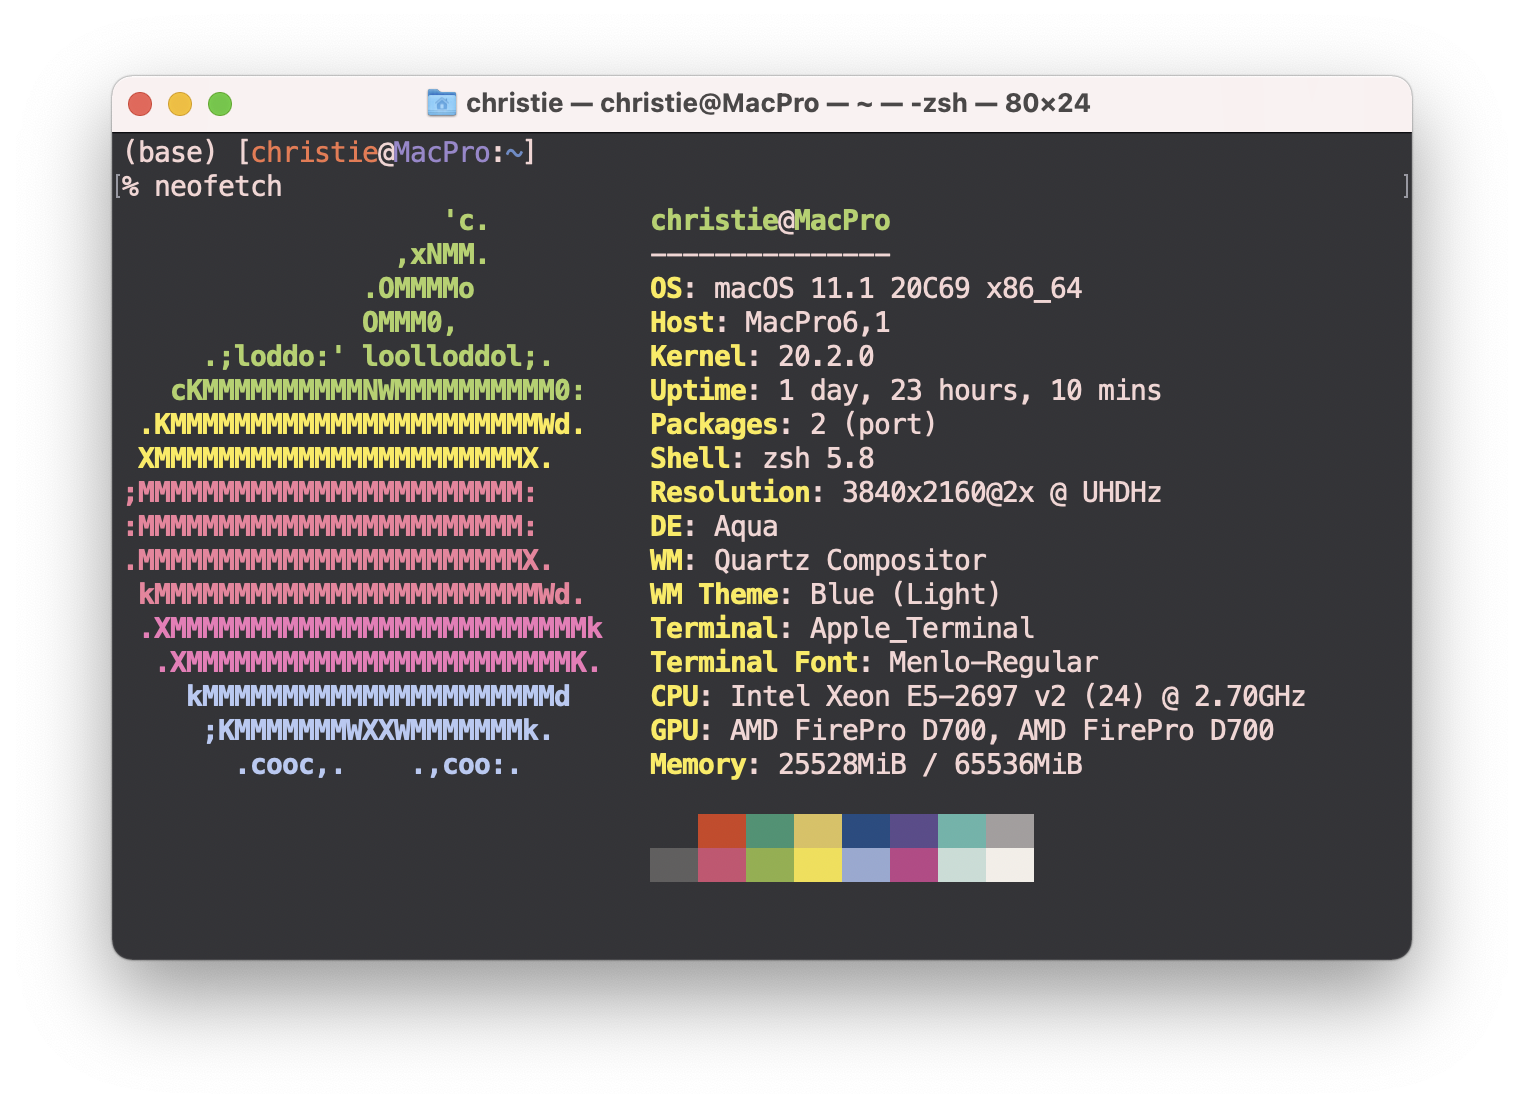Click the CPU line with Intel Xeon

pos(977,697)
